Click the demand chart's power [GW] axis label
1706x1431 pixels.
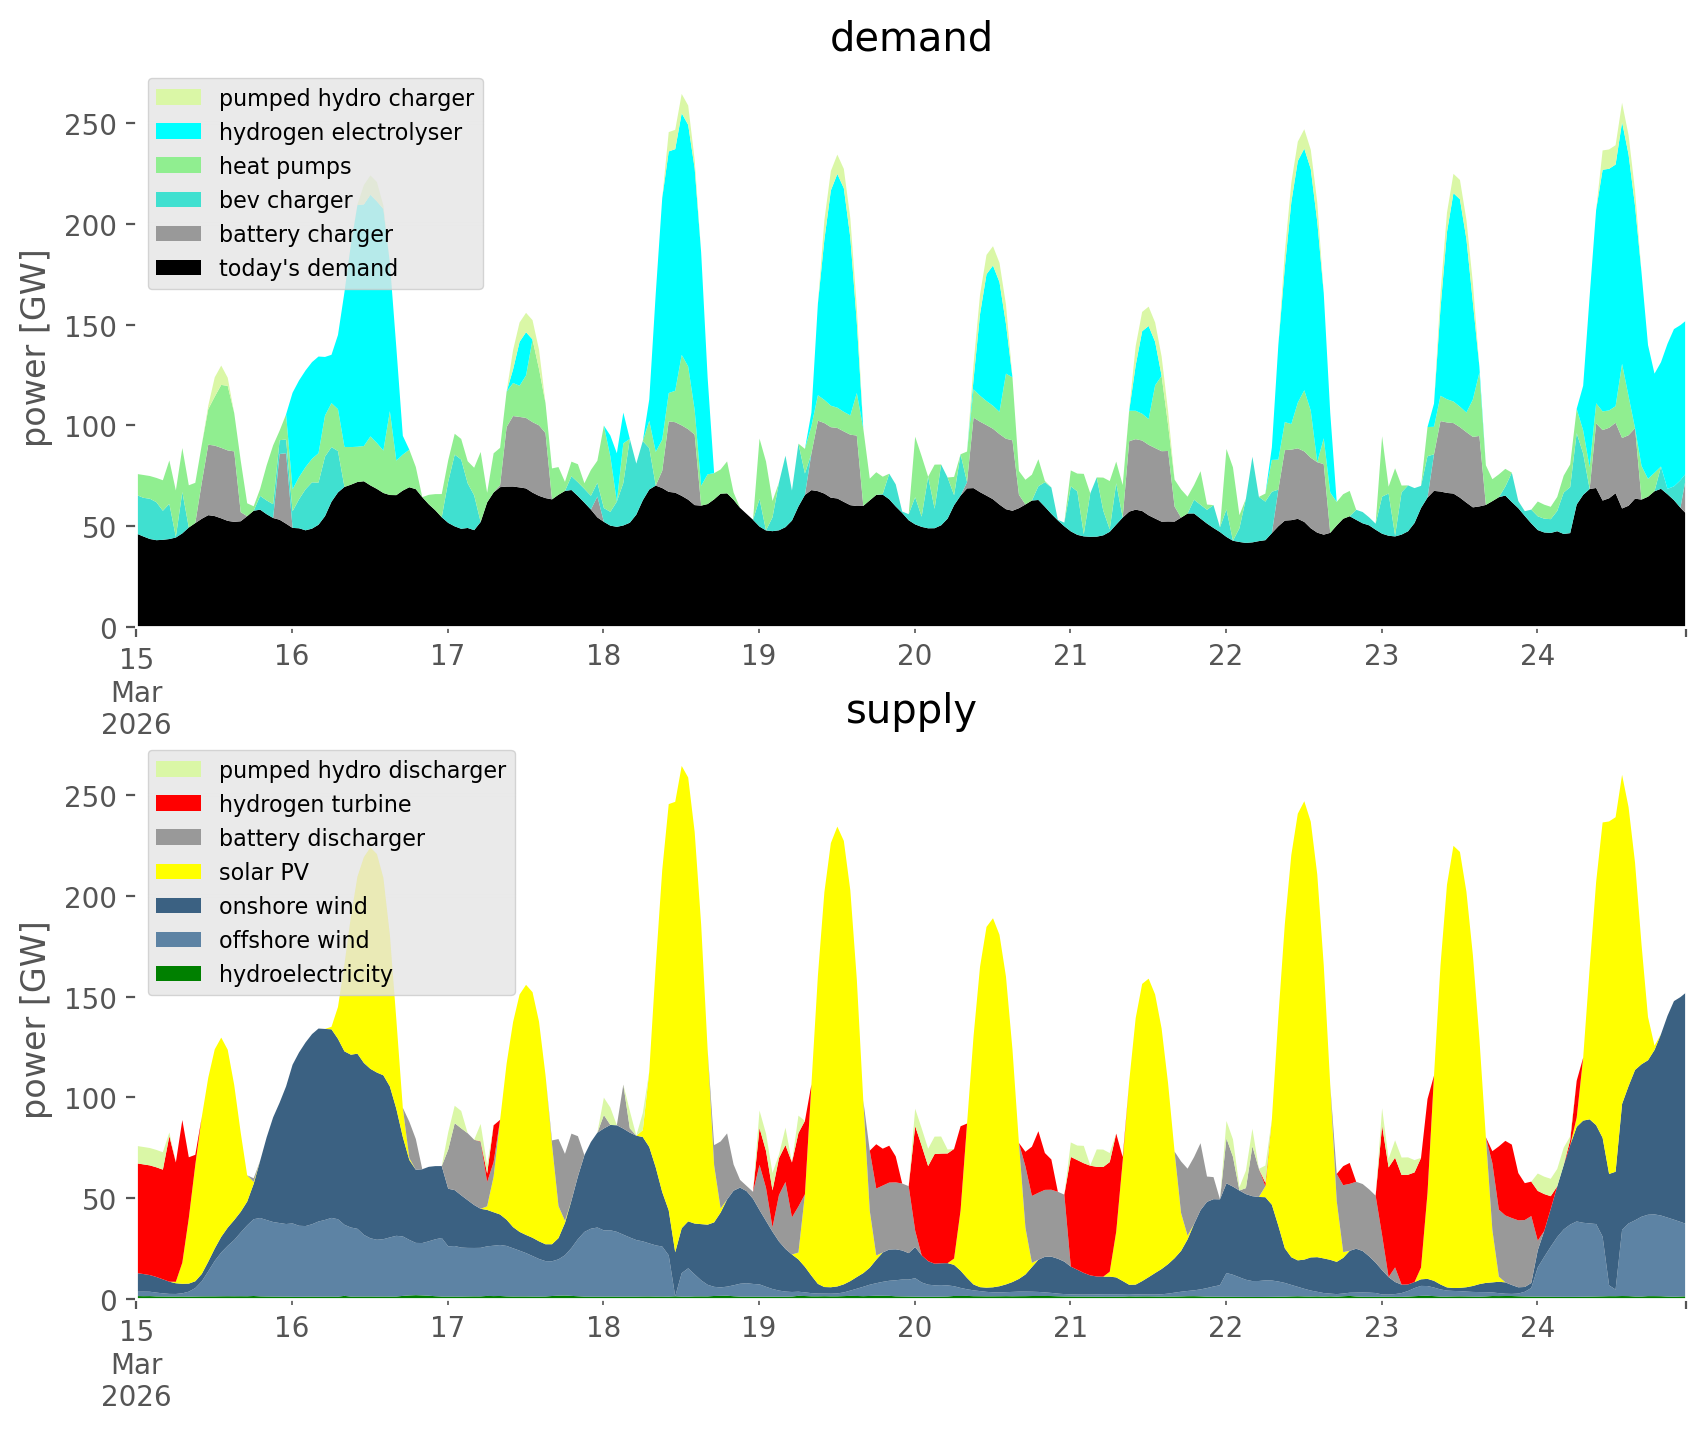coord(35,348)
